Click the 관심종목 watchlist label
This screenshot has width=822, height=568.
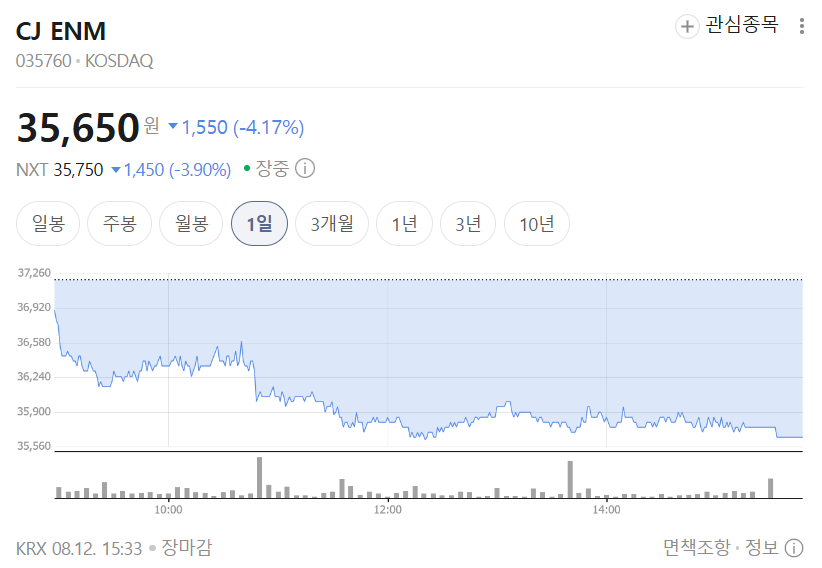(x=742, y=25)
